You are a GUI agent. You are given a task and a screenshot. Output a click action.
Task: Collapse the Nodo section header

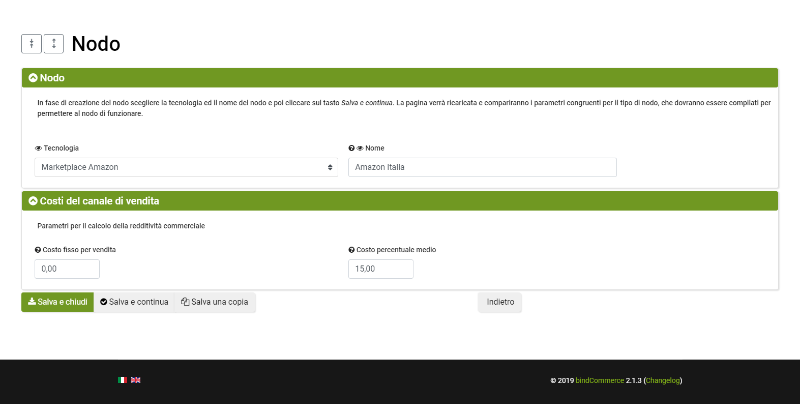pos(33,77)
